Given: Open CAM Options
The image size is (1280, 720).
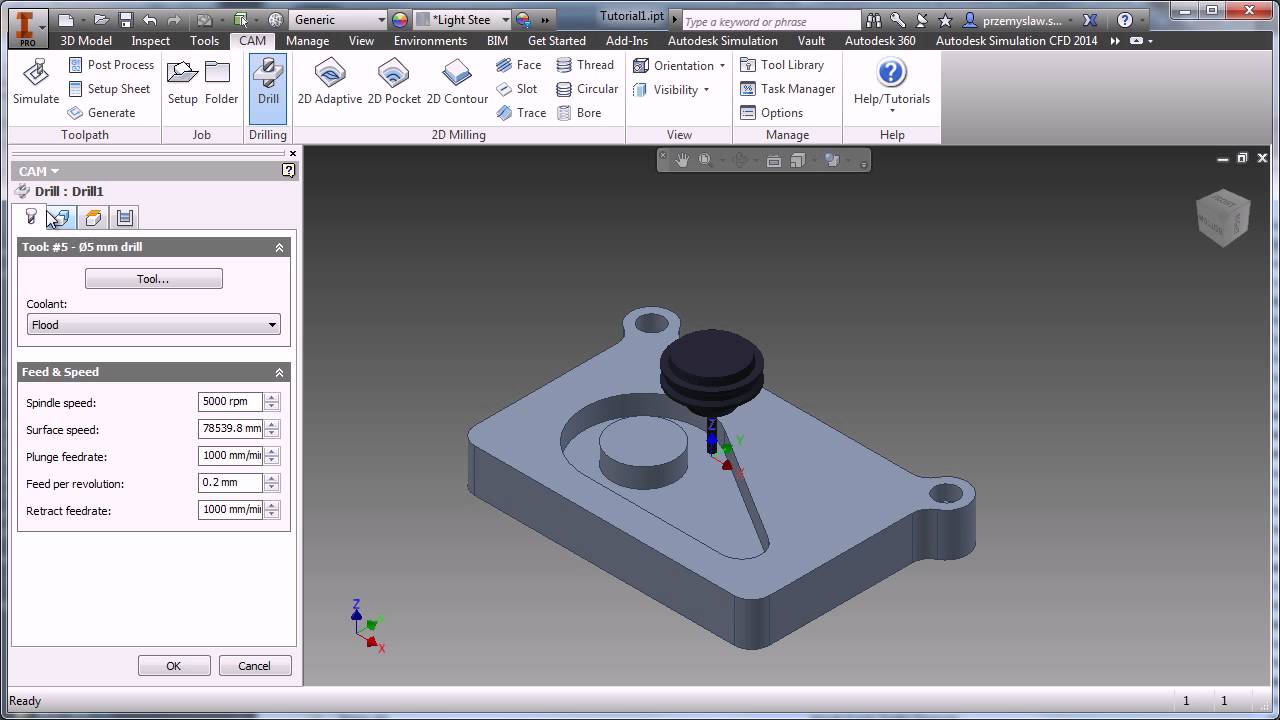Looking at the screenshot, I should tap(771, 112).
